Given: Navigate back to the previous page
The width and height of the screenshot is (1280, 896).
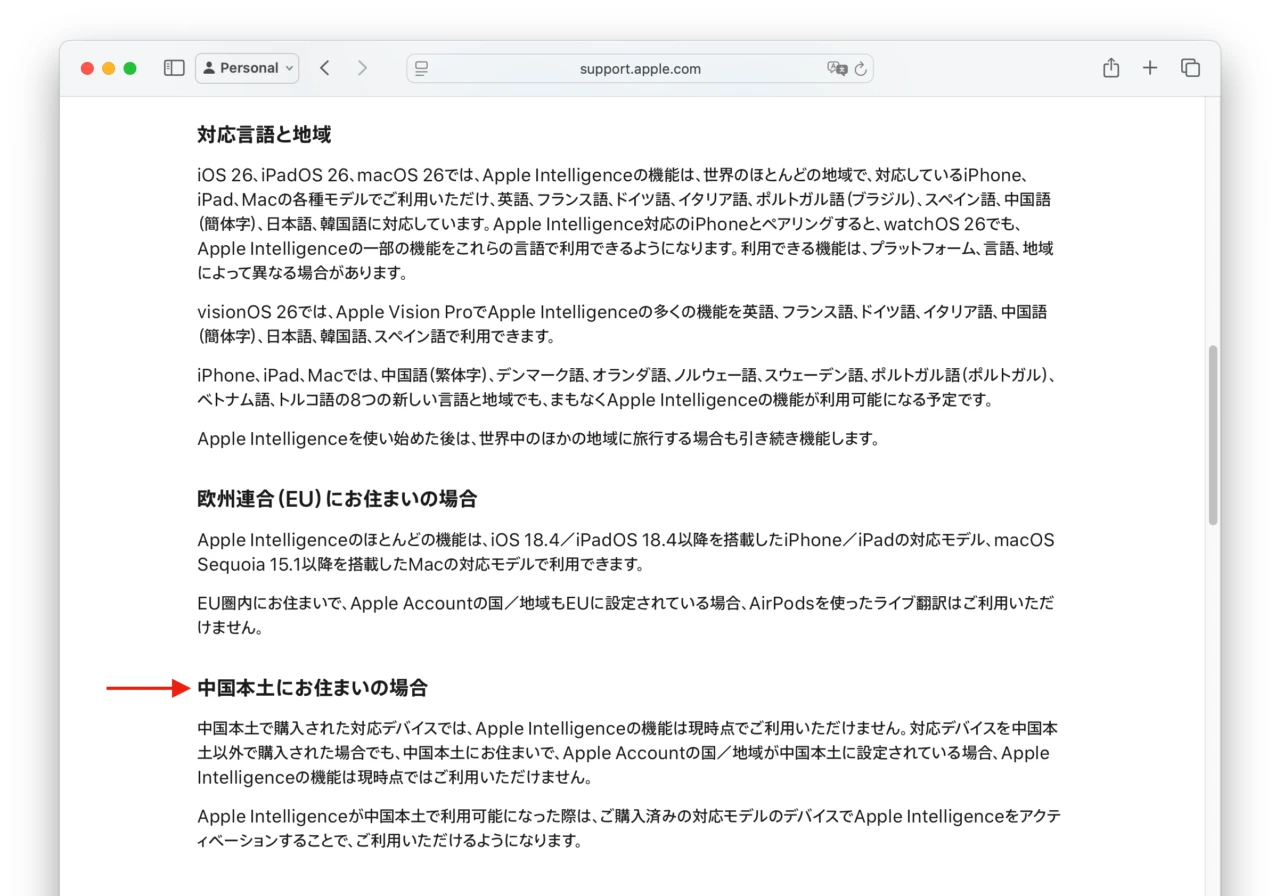Looking at the screenshot, I should pos(324,67).
